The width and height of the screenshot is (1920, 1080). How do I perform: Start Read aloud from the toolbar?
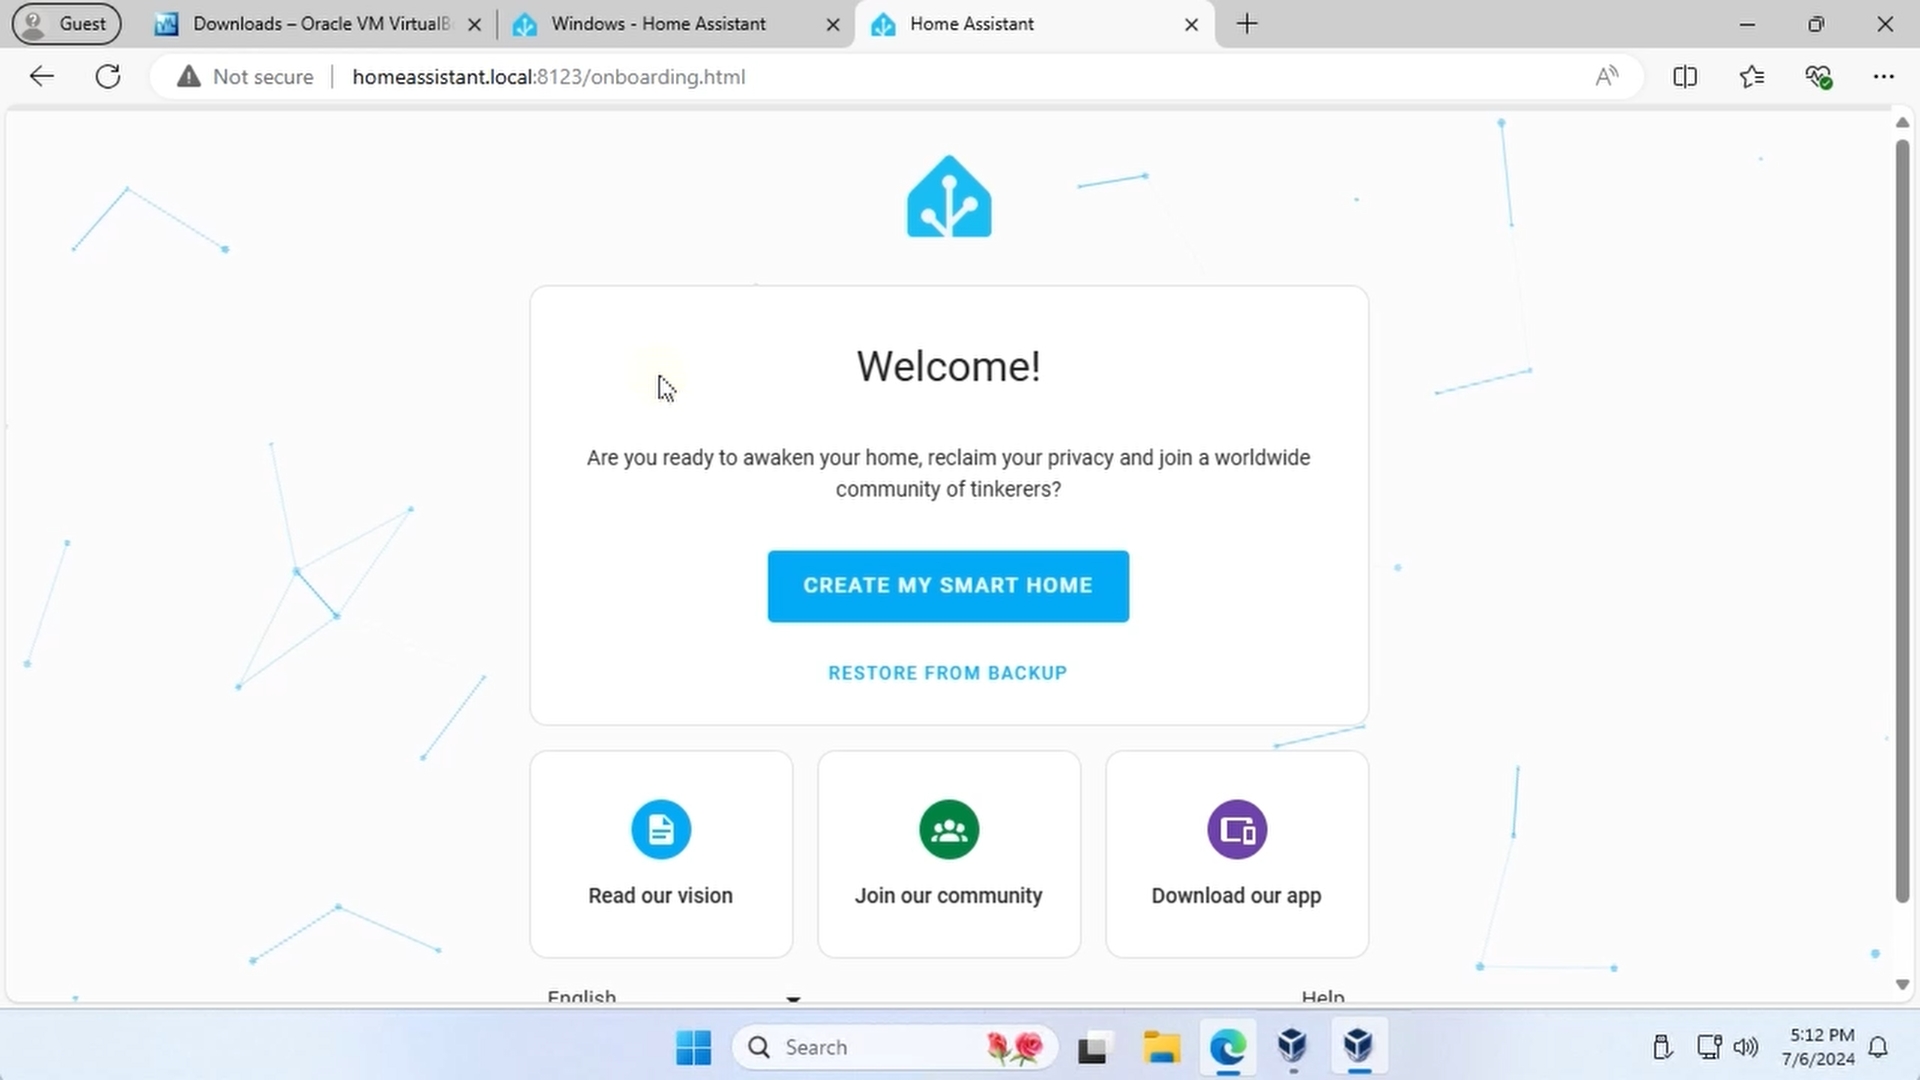tap(1606, 76)
